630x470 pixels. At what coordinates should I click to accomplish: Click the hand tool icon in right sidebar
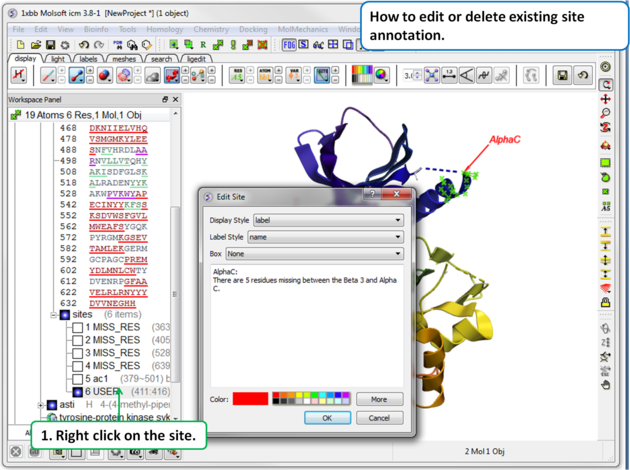point(606,384)
